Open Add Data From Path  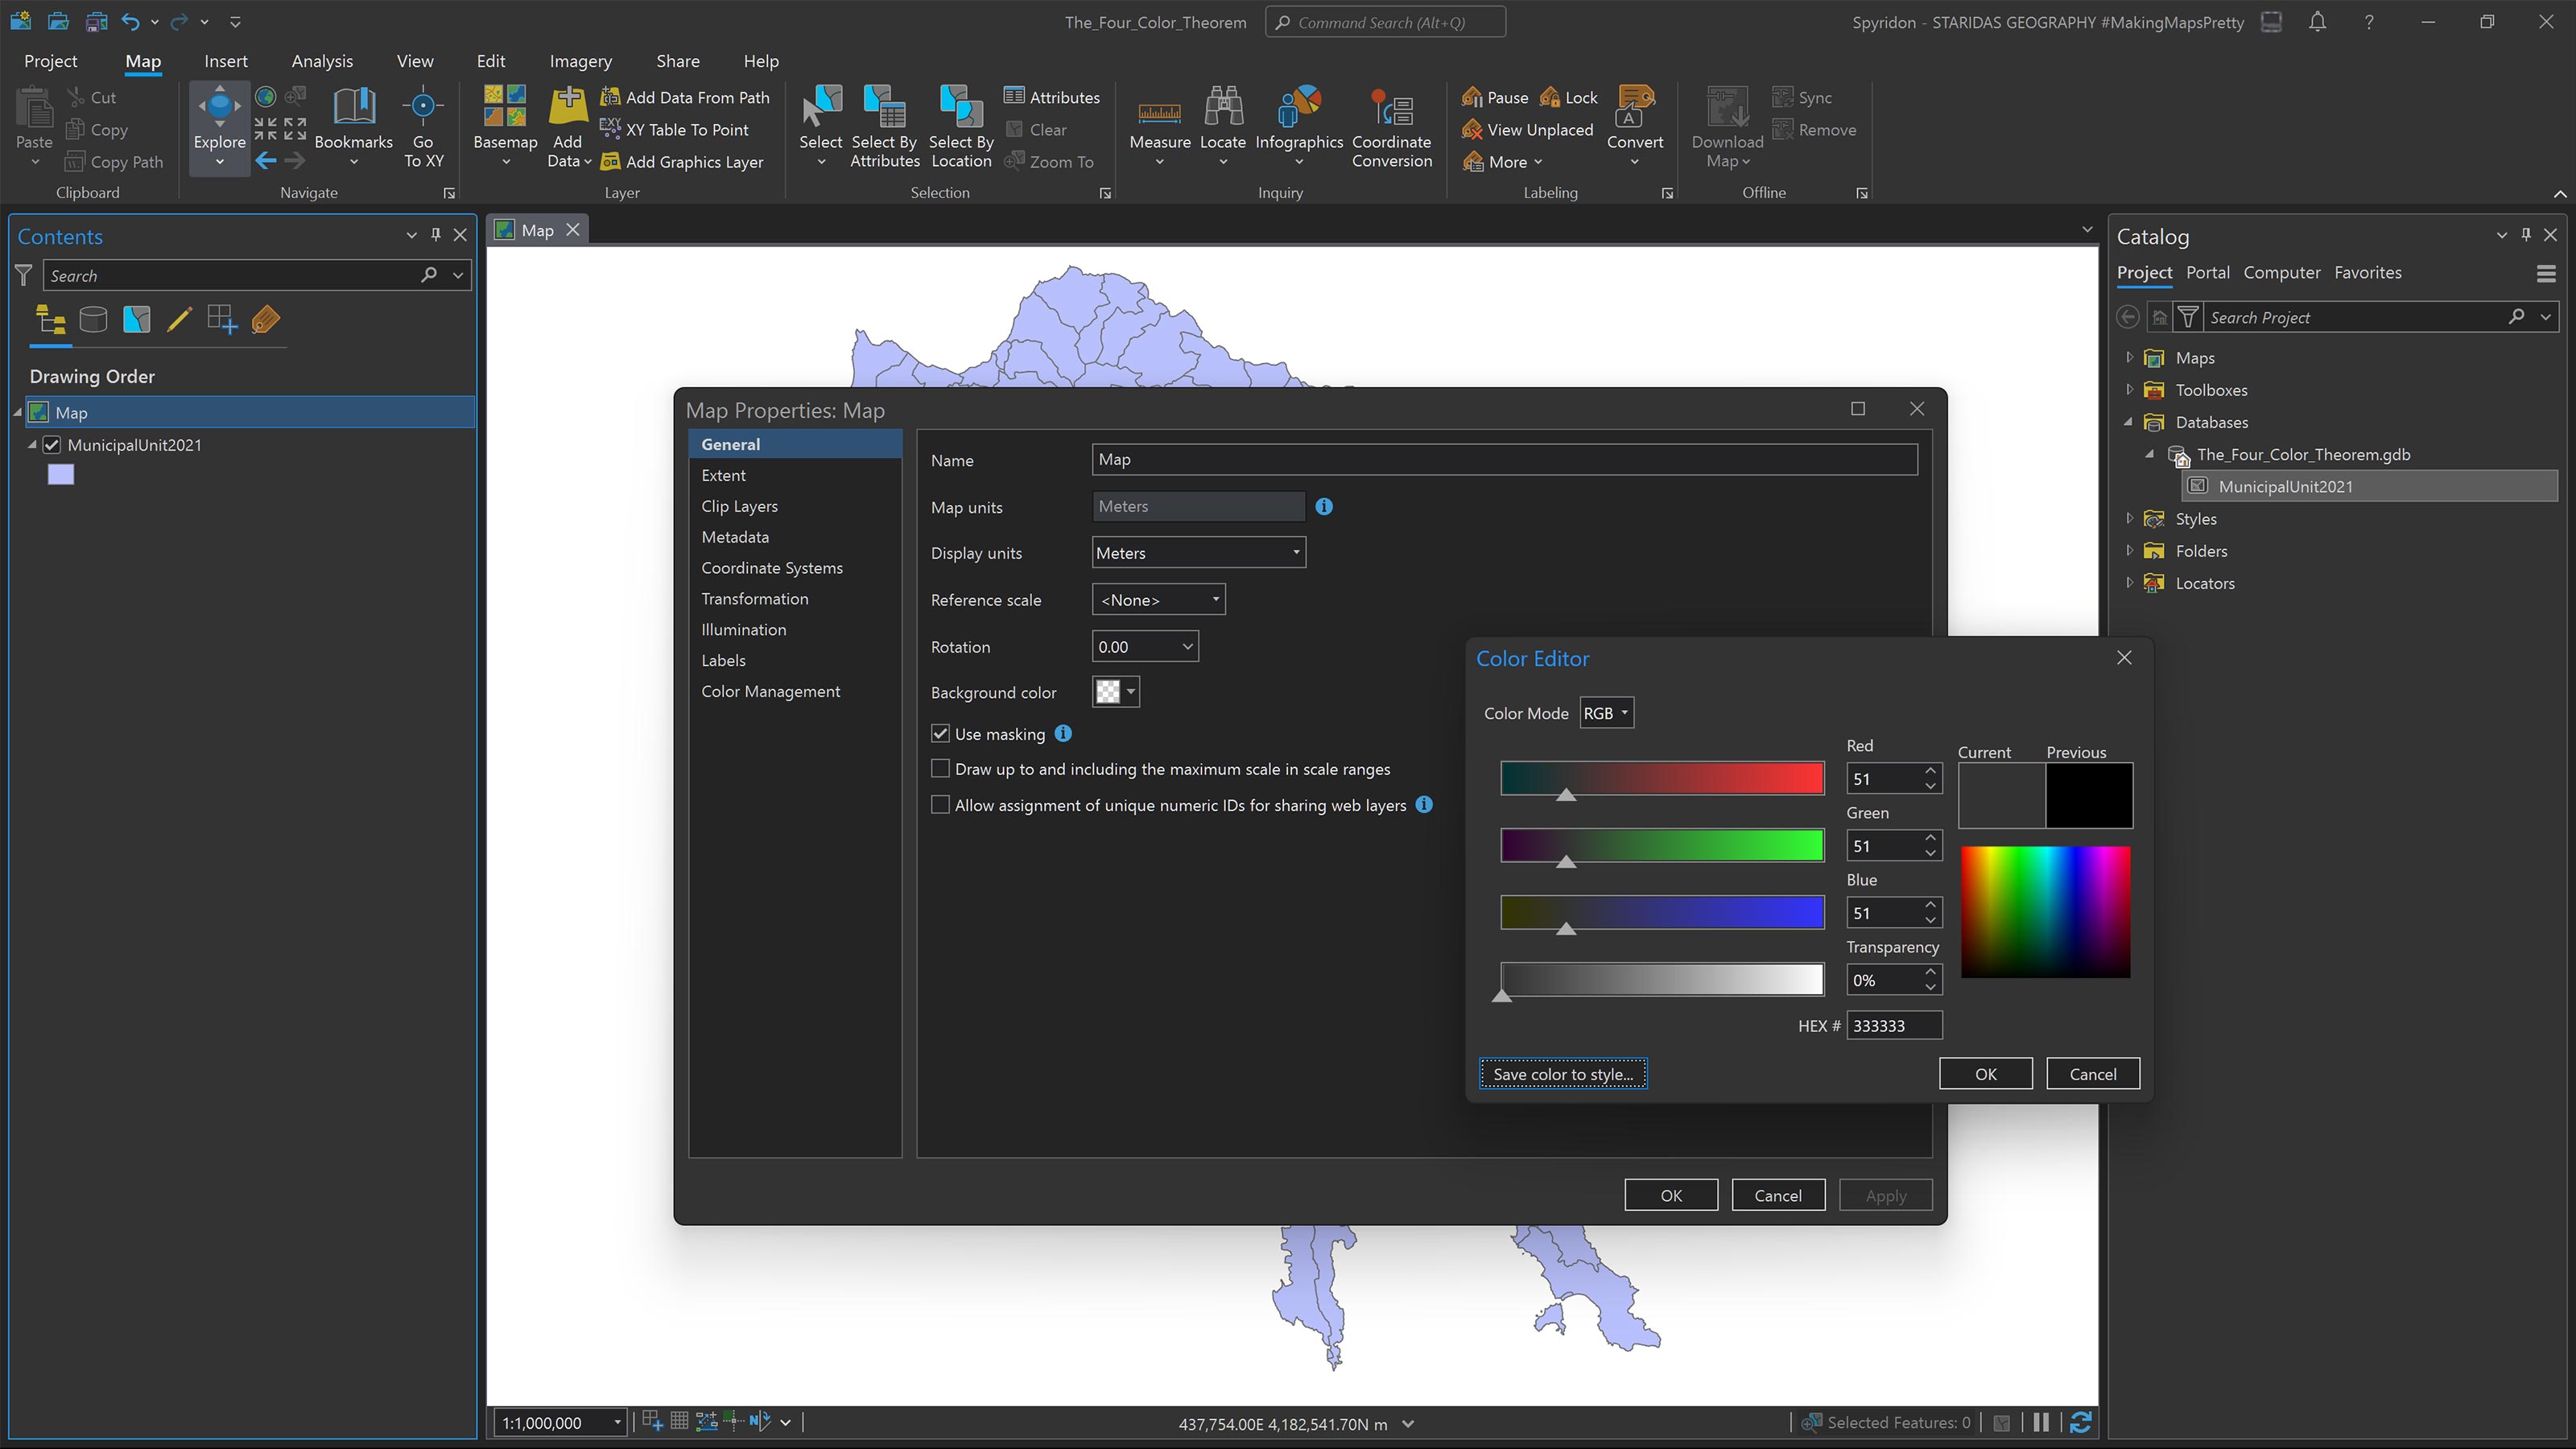pyautogui.click(x=685, y=97)
